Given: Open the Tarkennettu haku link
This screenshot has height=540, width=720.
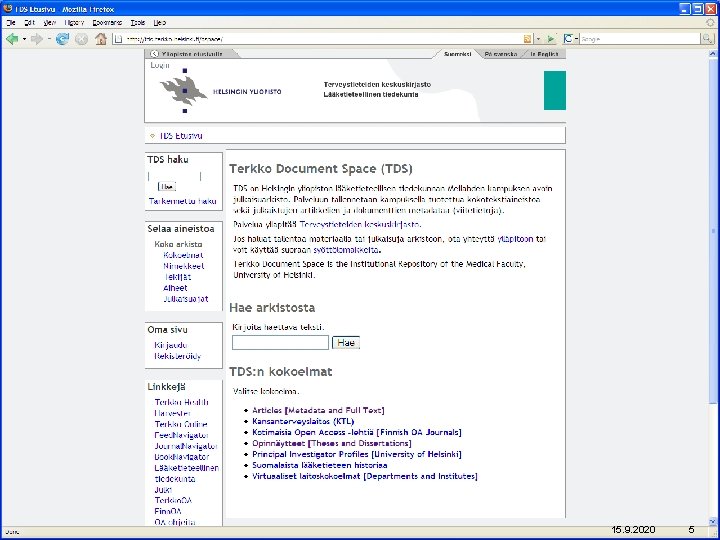Looking at the screenshot, I should (x=183, y=201).
